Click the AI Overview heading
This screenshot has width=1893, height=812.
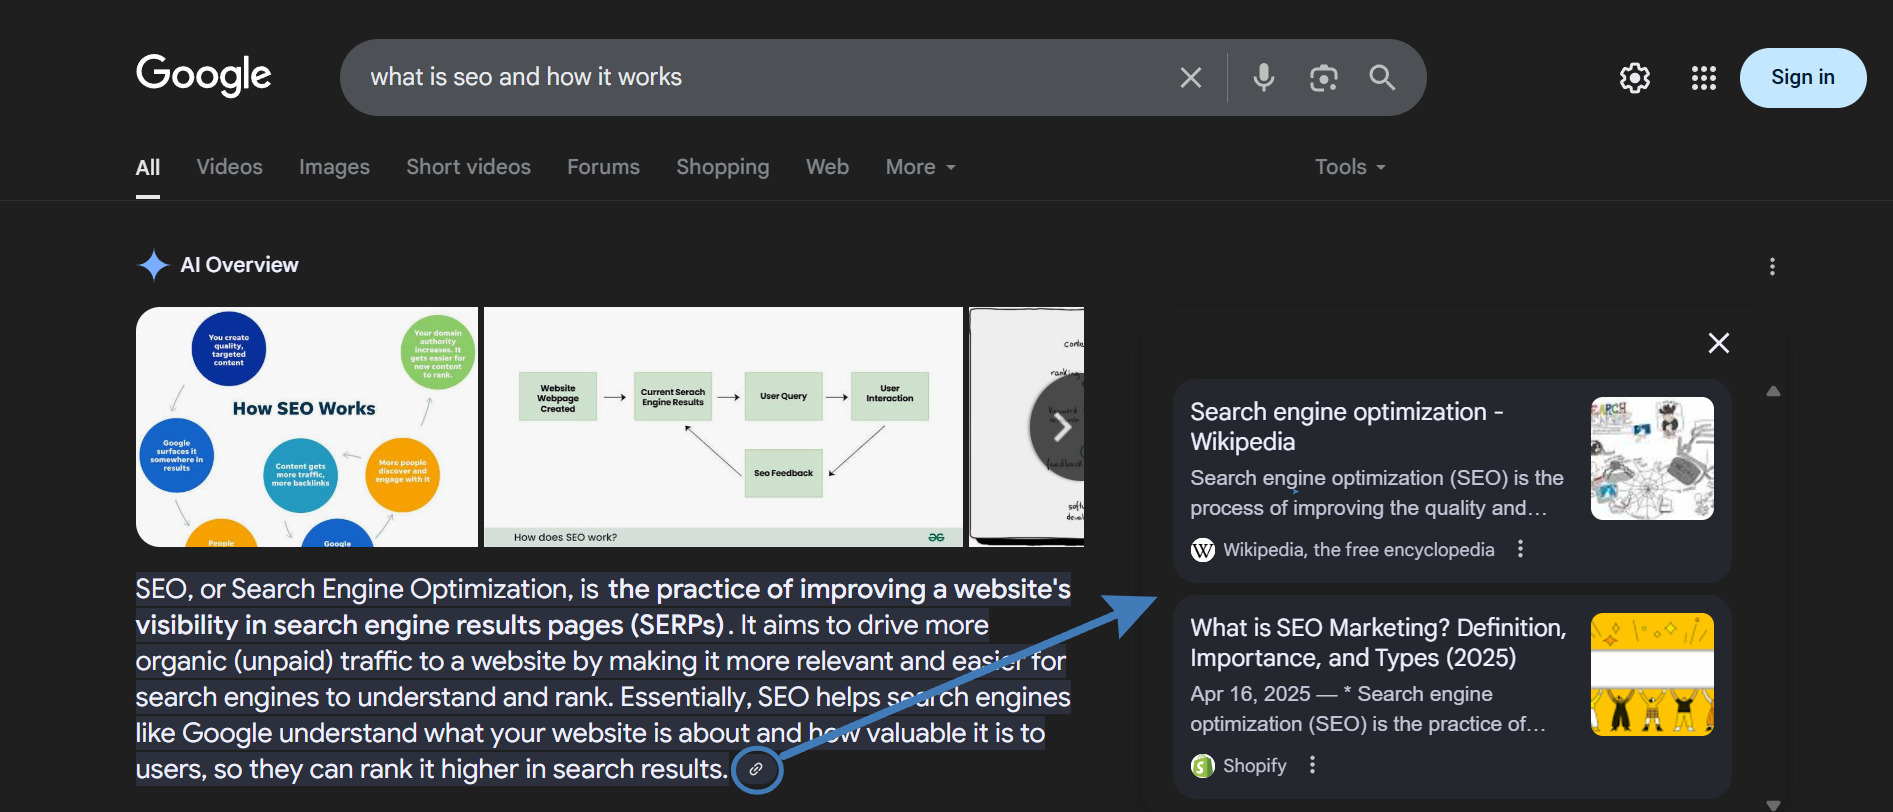[x=239, y=265]
